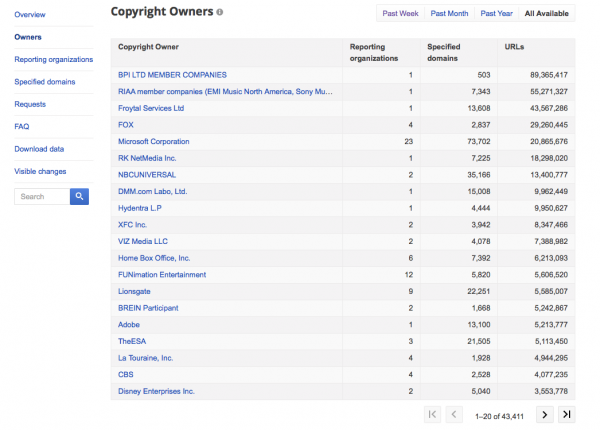Open Specified domains in sidebar
The height and width of the screenshot is (430, 600).
tap(44, 81)
